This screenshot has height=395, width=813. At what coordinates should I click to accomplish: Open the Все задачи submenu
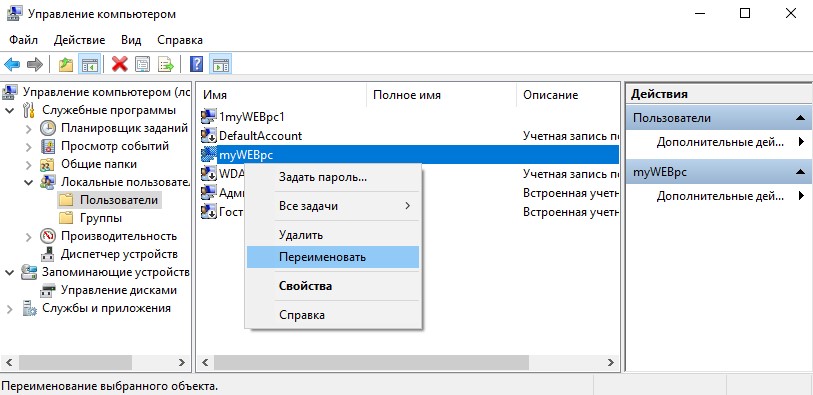click(x=333, y=206)
